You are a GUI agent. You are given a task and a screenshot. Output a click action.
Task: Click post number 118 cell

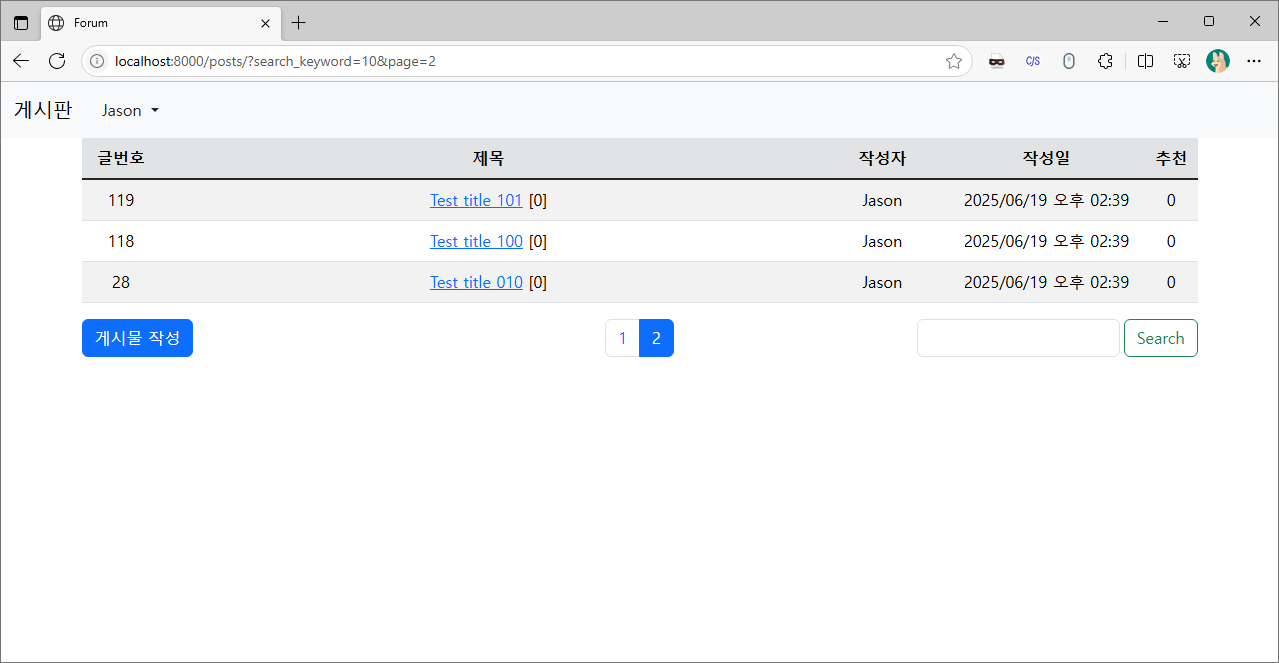[x=121, y=241]
